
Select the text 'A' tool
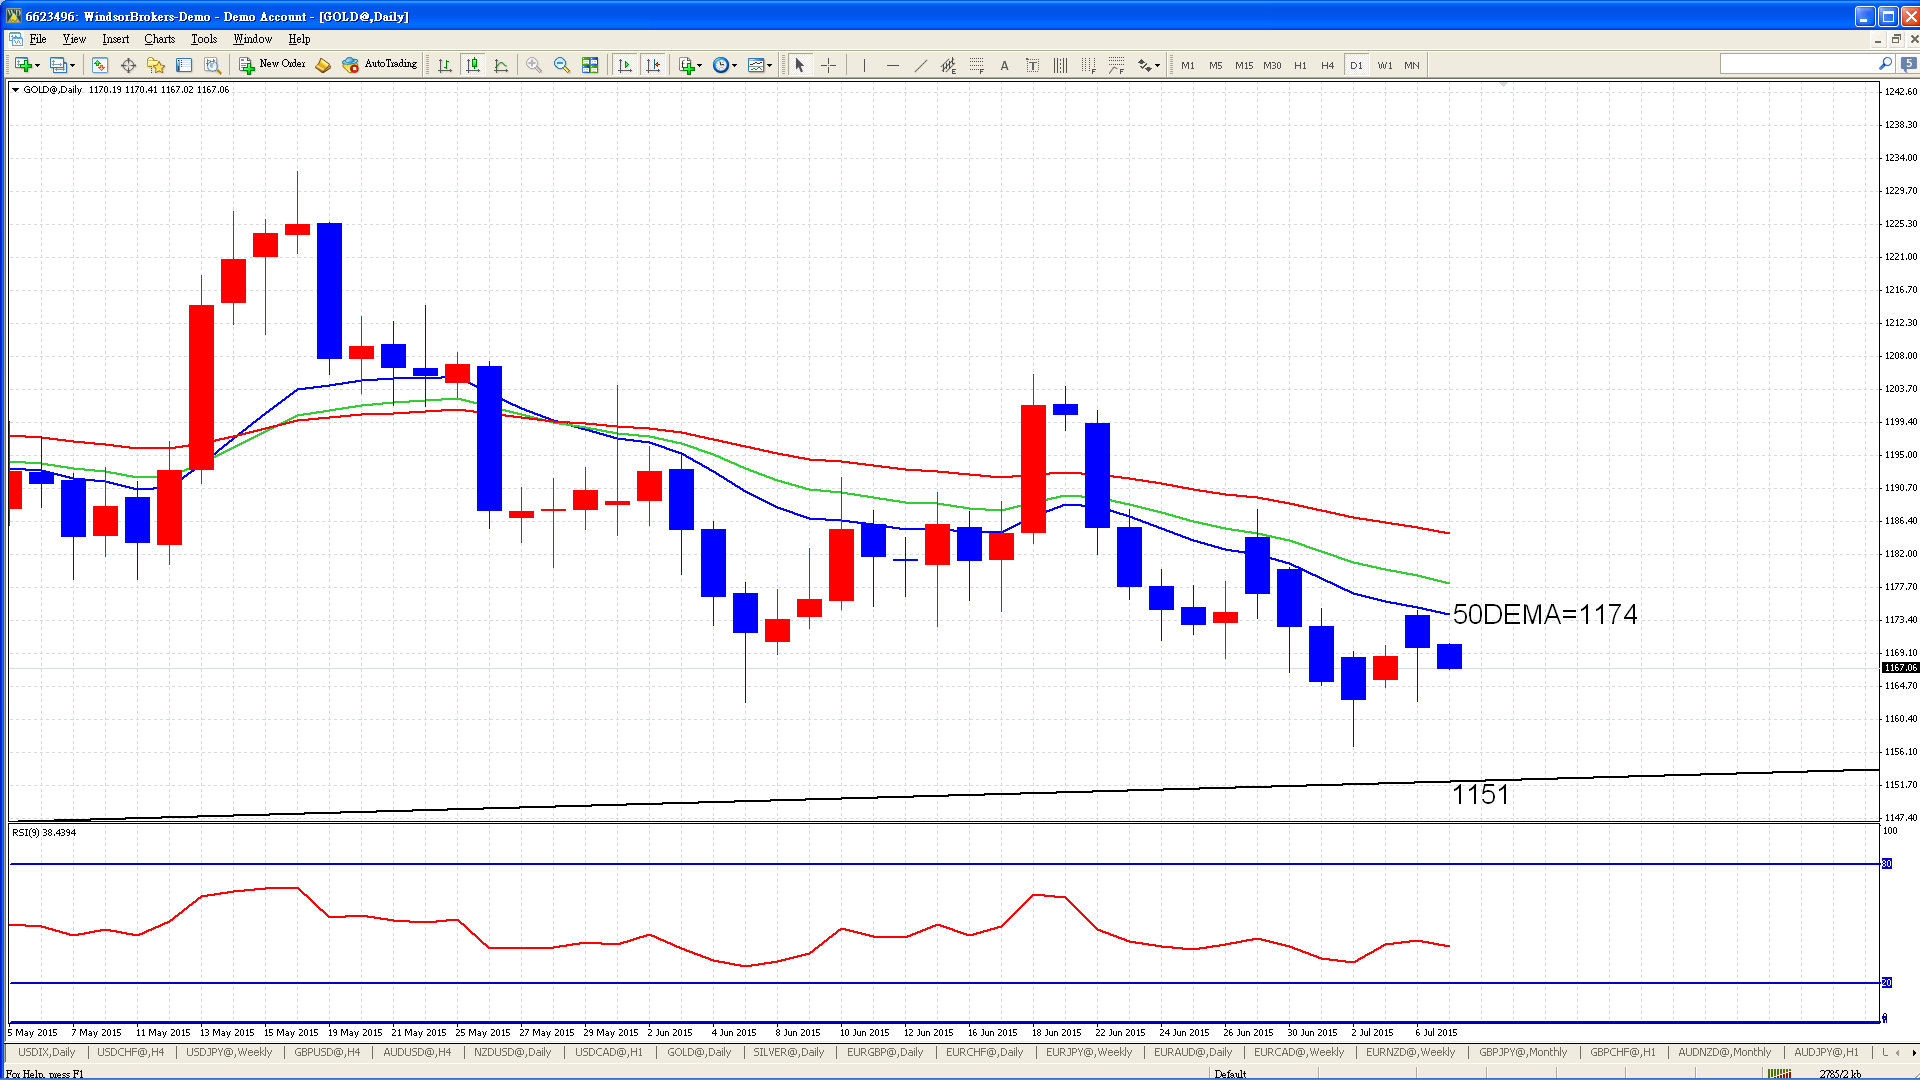pos(1004,65)
